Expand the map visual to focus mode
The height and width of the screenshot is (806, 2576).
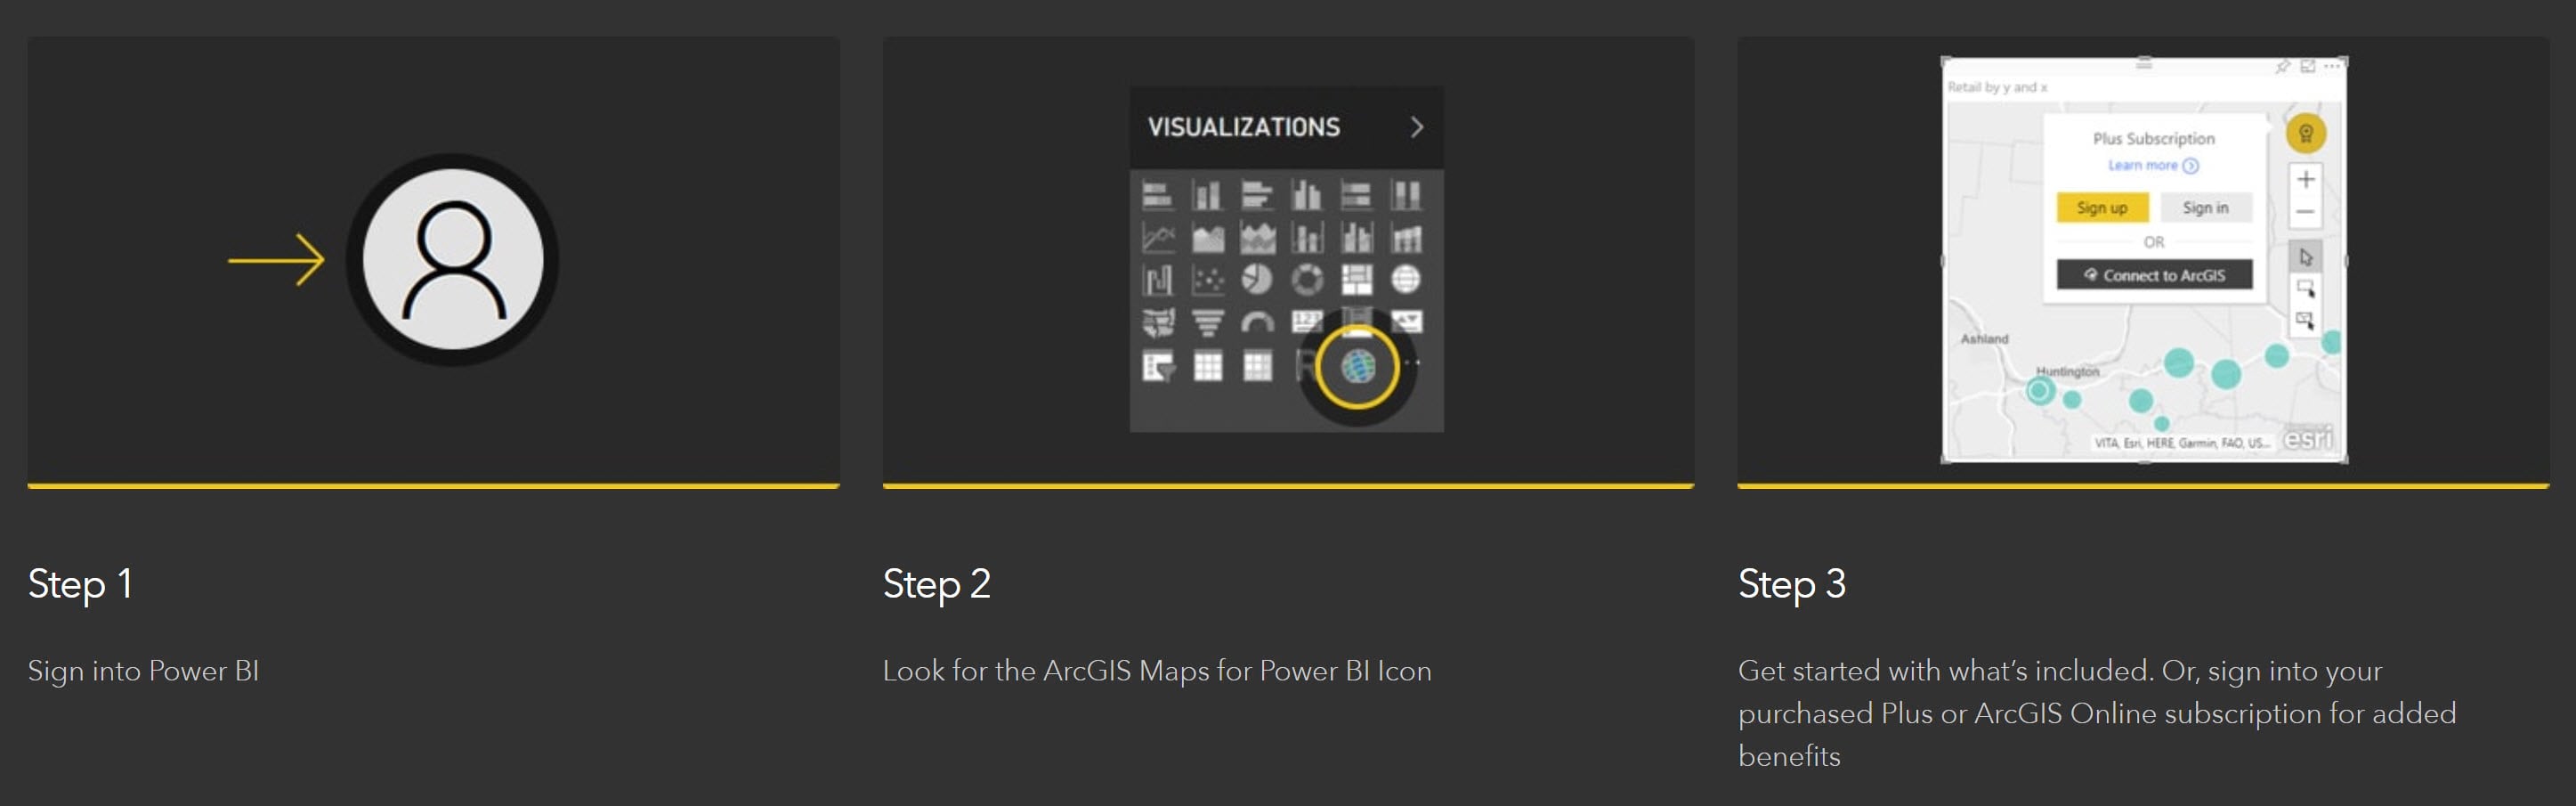2307,66
